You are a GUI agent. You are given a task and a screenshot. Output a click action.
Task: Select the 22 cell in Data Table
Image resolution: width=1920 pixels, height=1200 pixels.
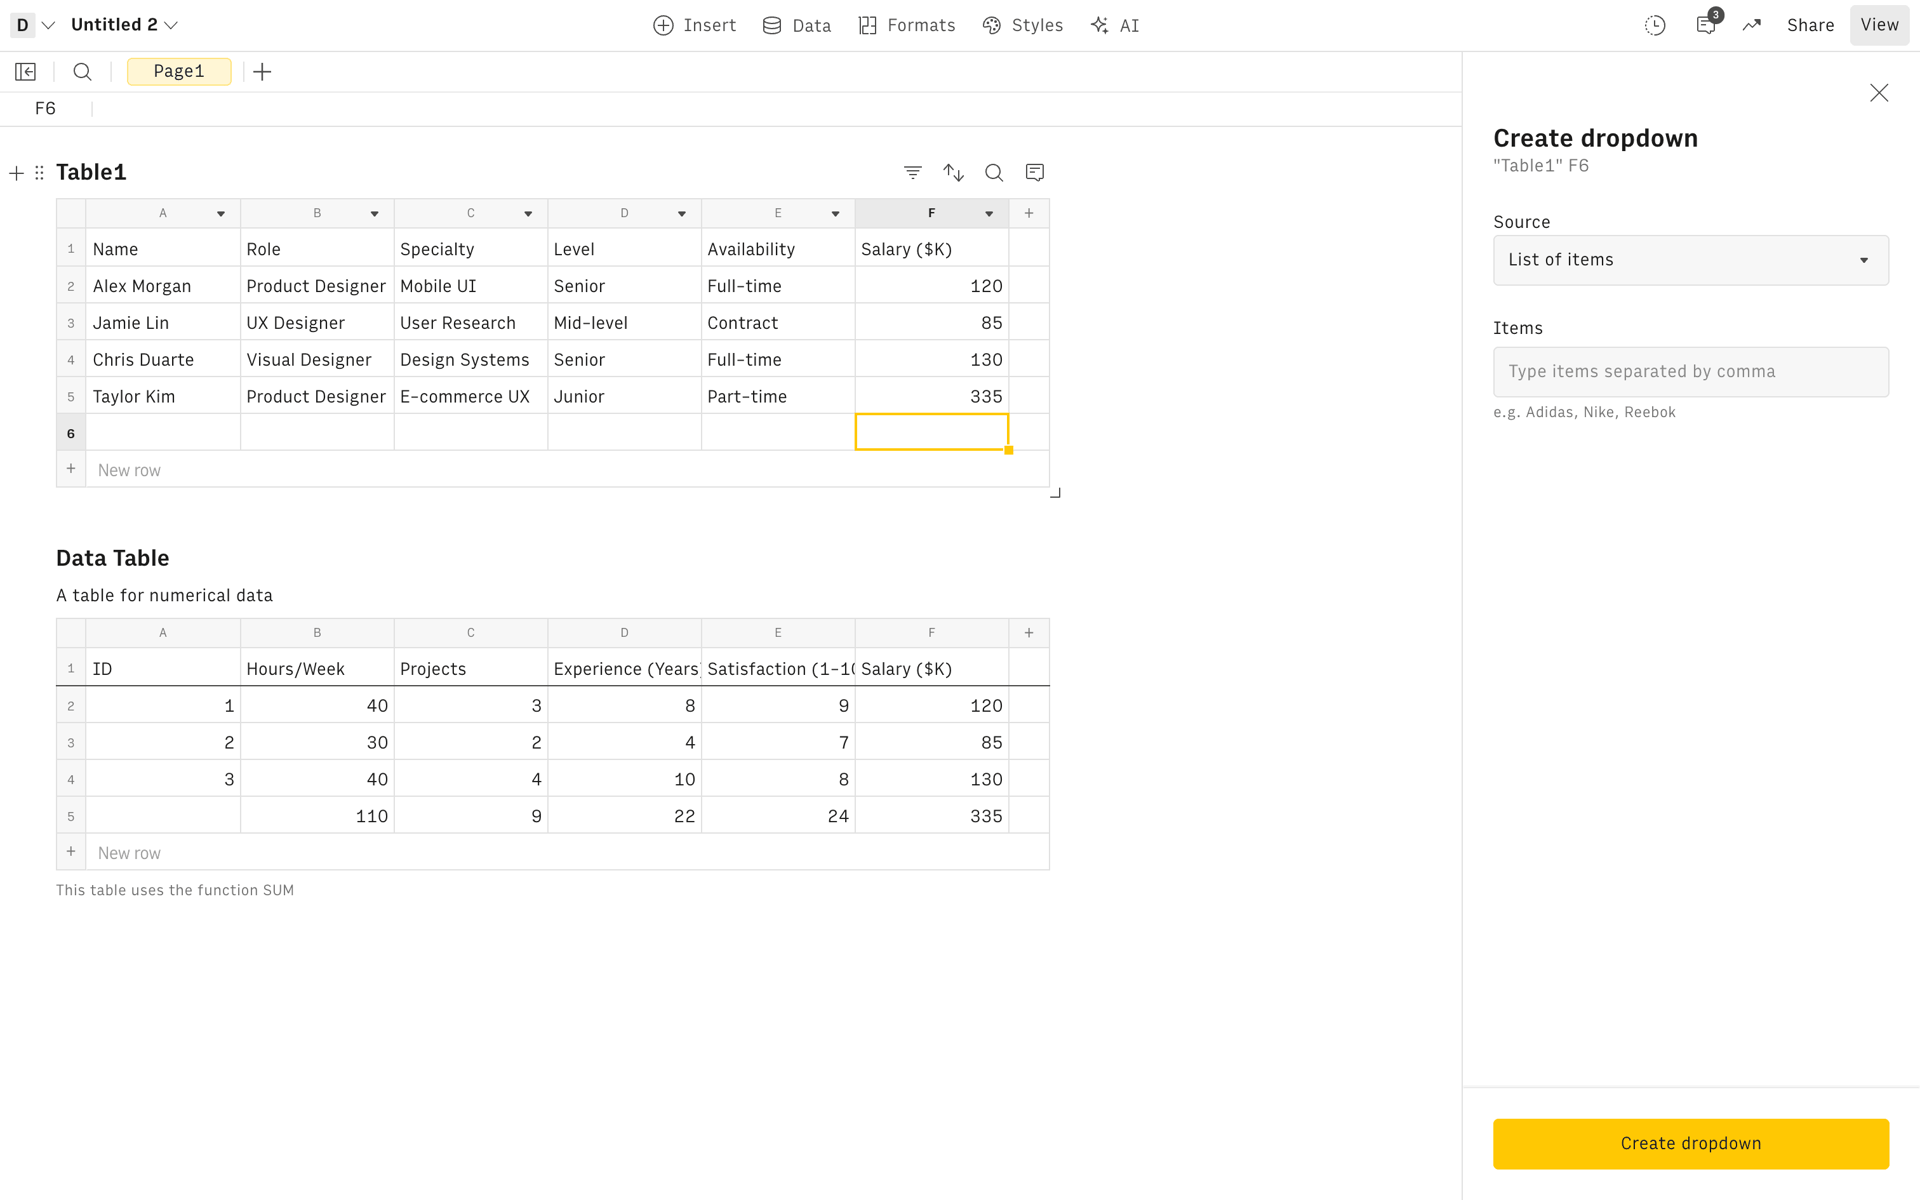pyautogui.click(x=624, y=816)
